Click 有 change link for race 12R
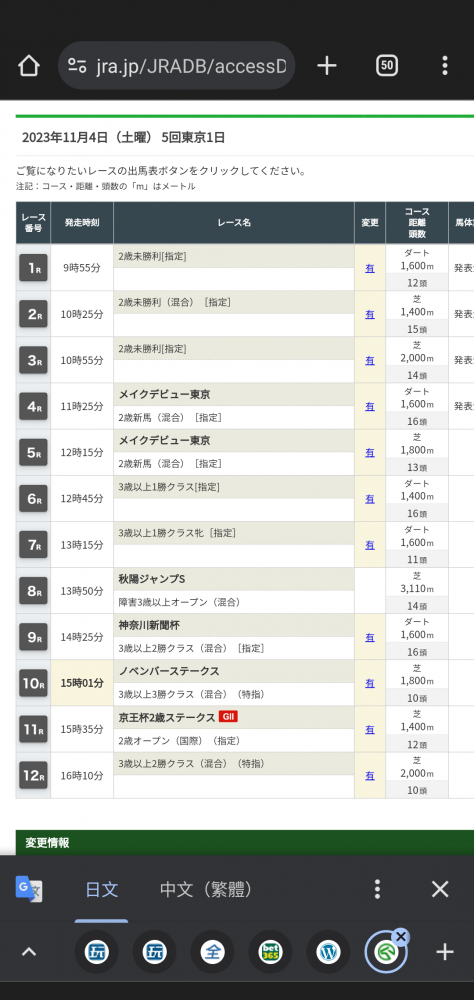 [370, 776]
